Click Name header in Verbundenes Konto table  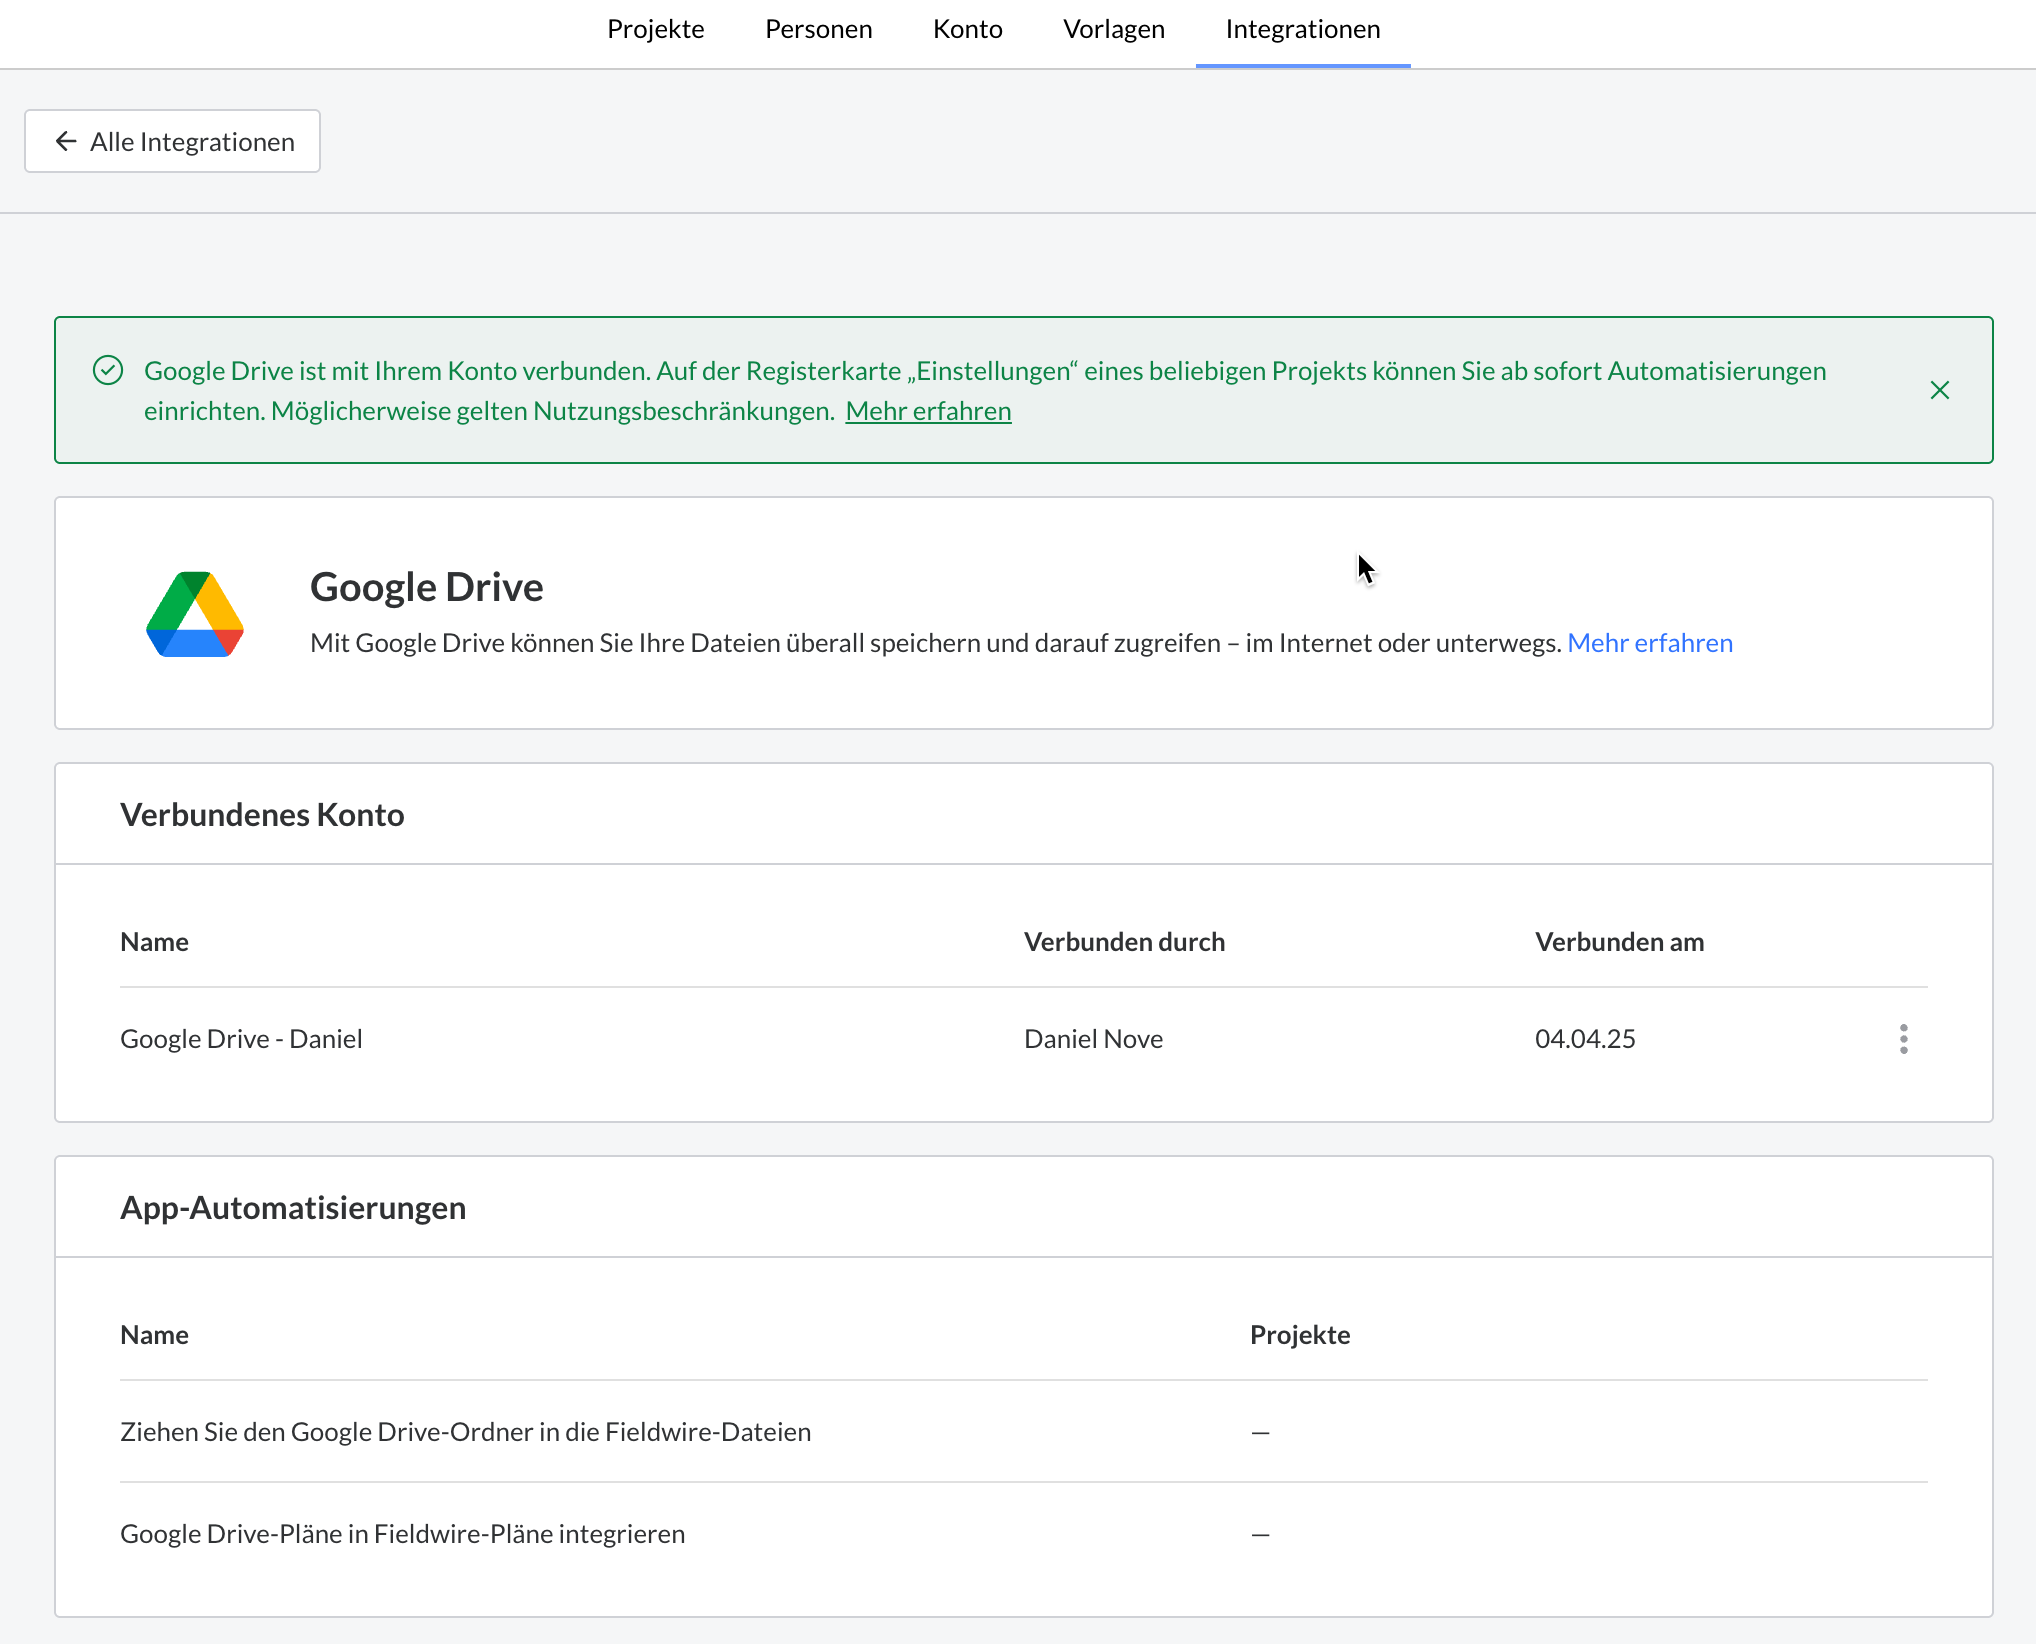[x=154, y=942]
